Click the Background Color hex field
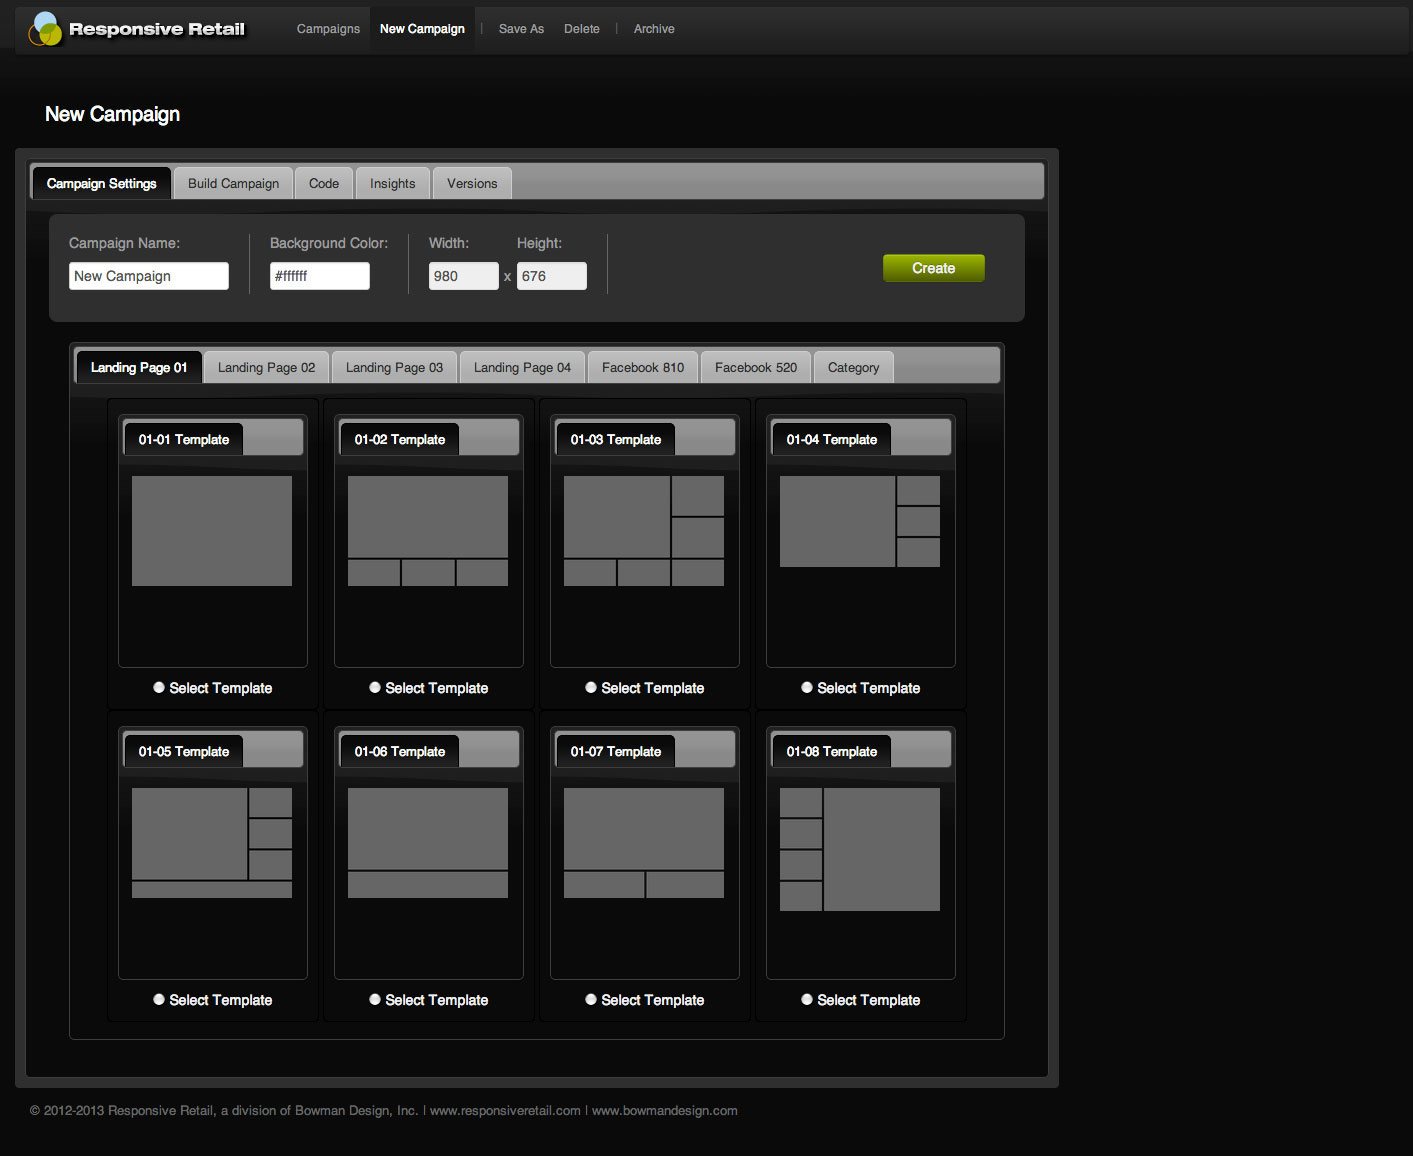This screenshot has width=1413, height=1156. point(320,276)
